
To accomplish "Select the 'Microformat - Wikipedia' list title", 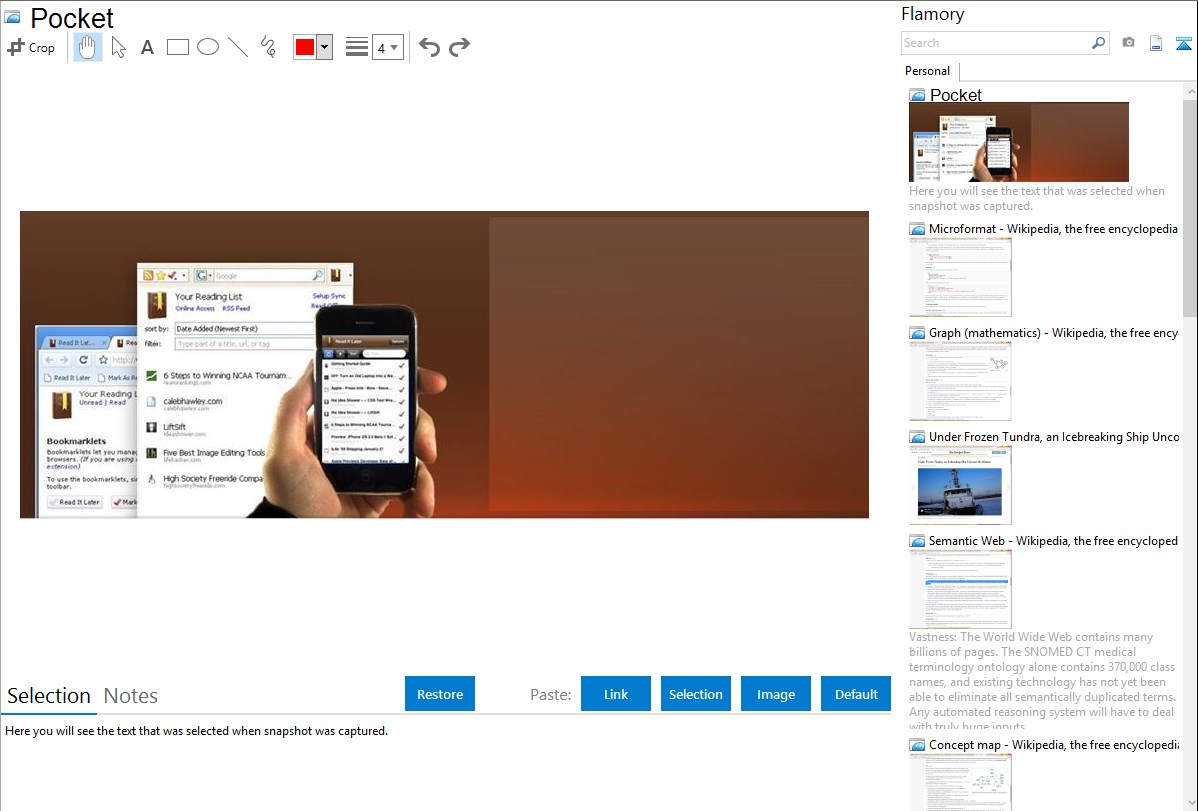I will (x=1053, y=229).
